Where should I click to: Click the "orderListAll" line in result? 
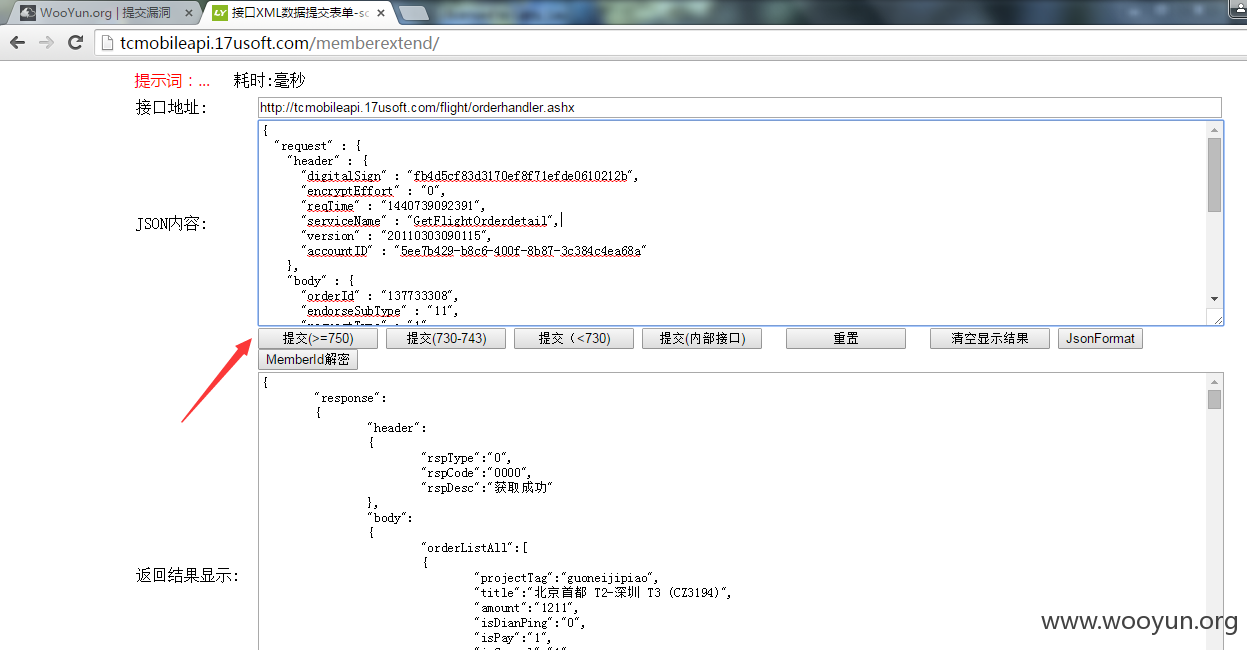point(474,547)
